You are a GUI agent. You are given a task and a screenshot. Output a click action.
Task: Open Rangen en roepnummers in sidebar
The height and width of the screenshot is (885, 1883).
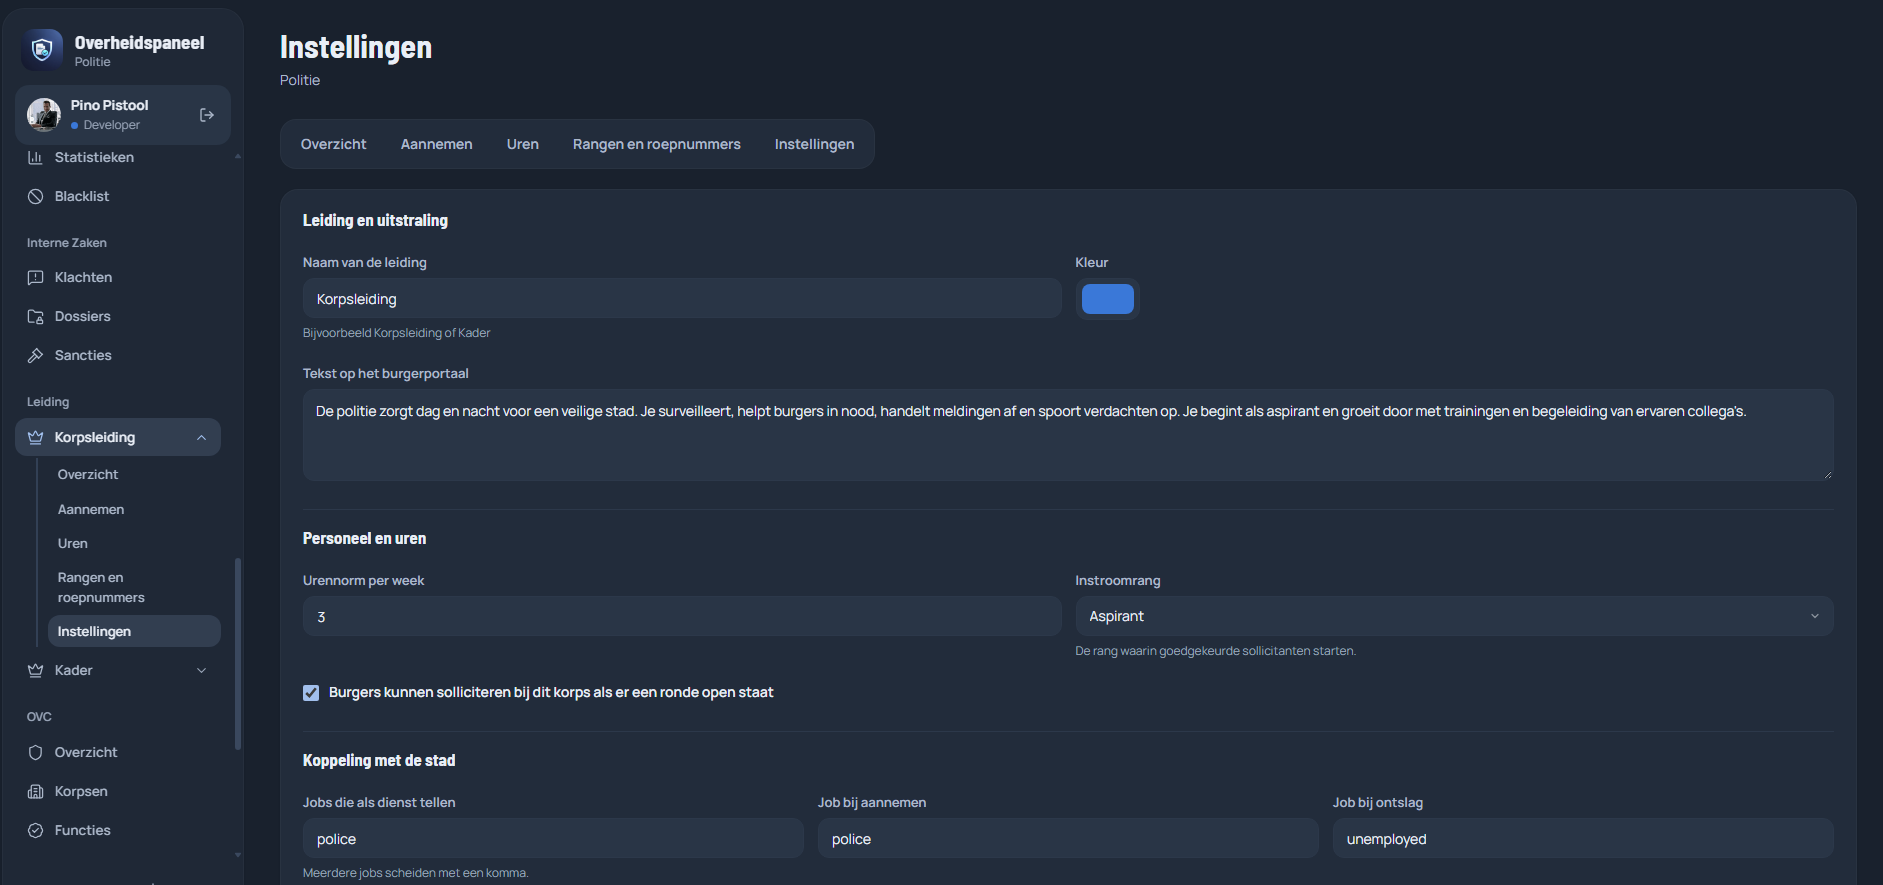(x=134, y=587)
